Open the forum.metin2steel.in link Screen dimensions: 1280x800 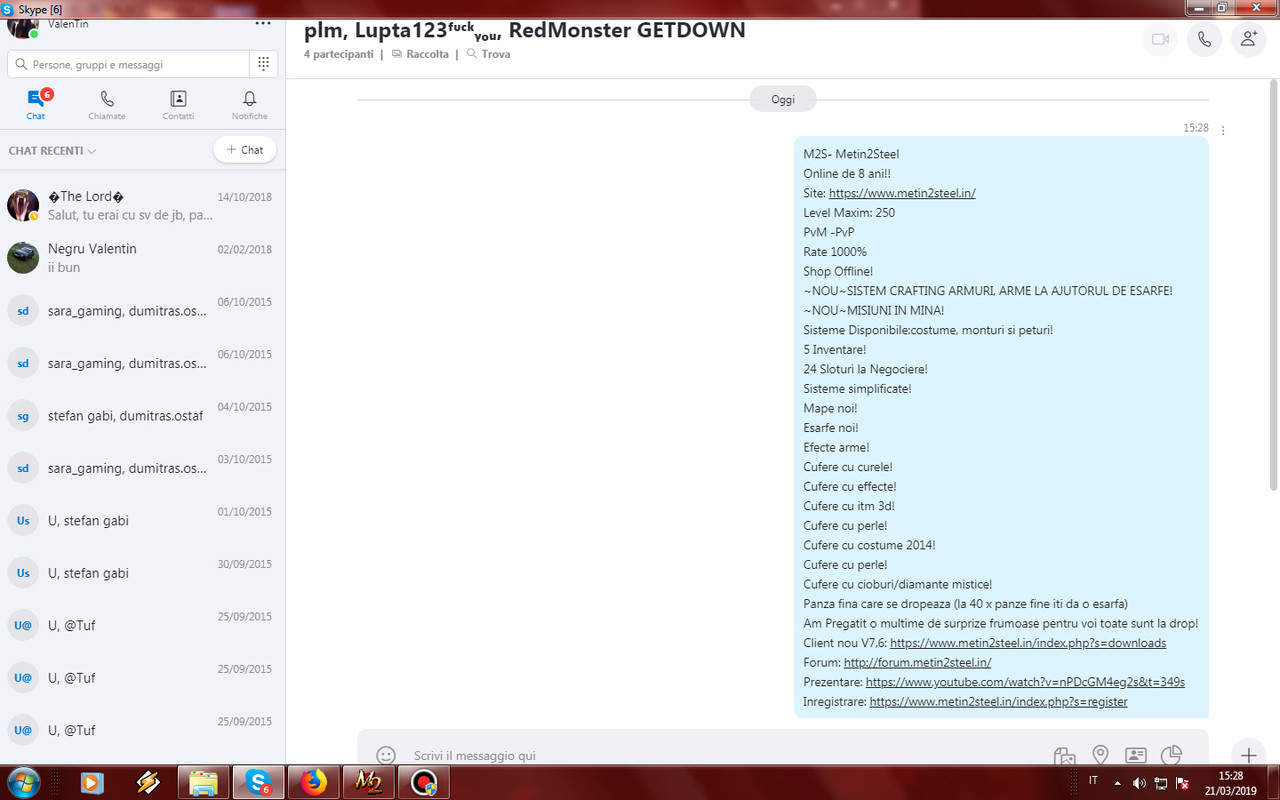[917, 662]
